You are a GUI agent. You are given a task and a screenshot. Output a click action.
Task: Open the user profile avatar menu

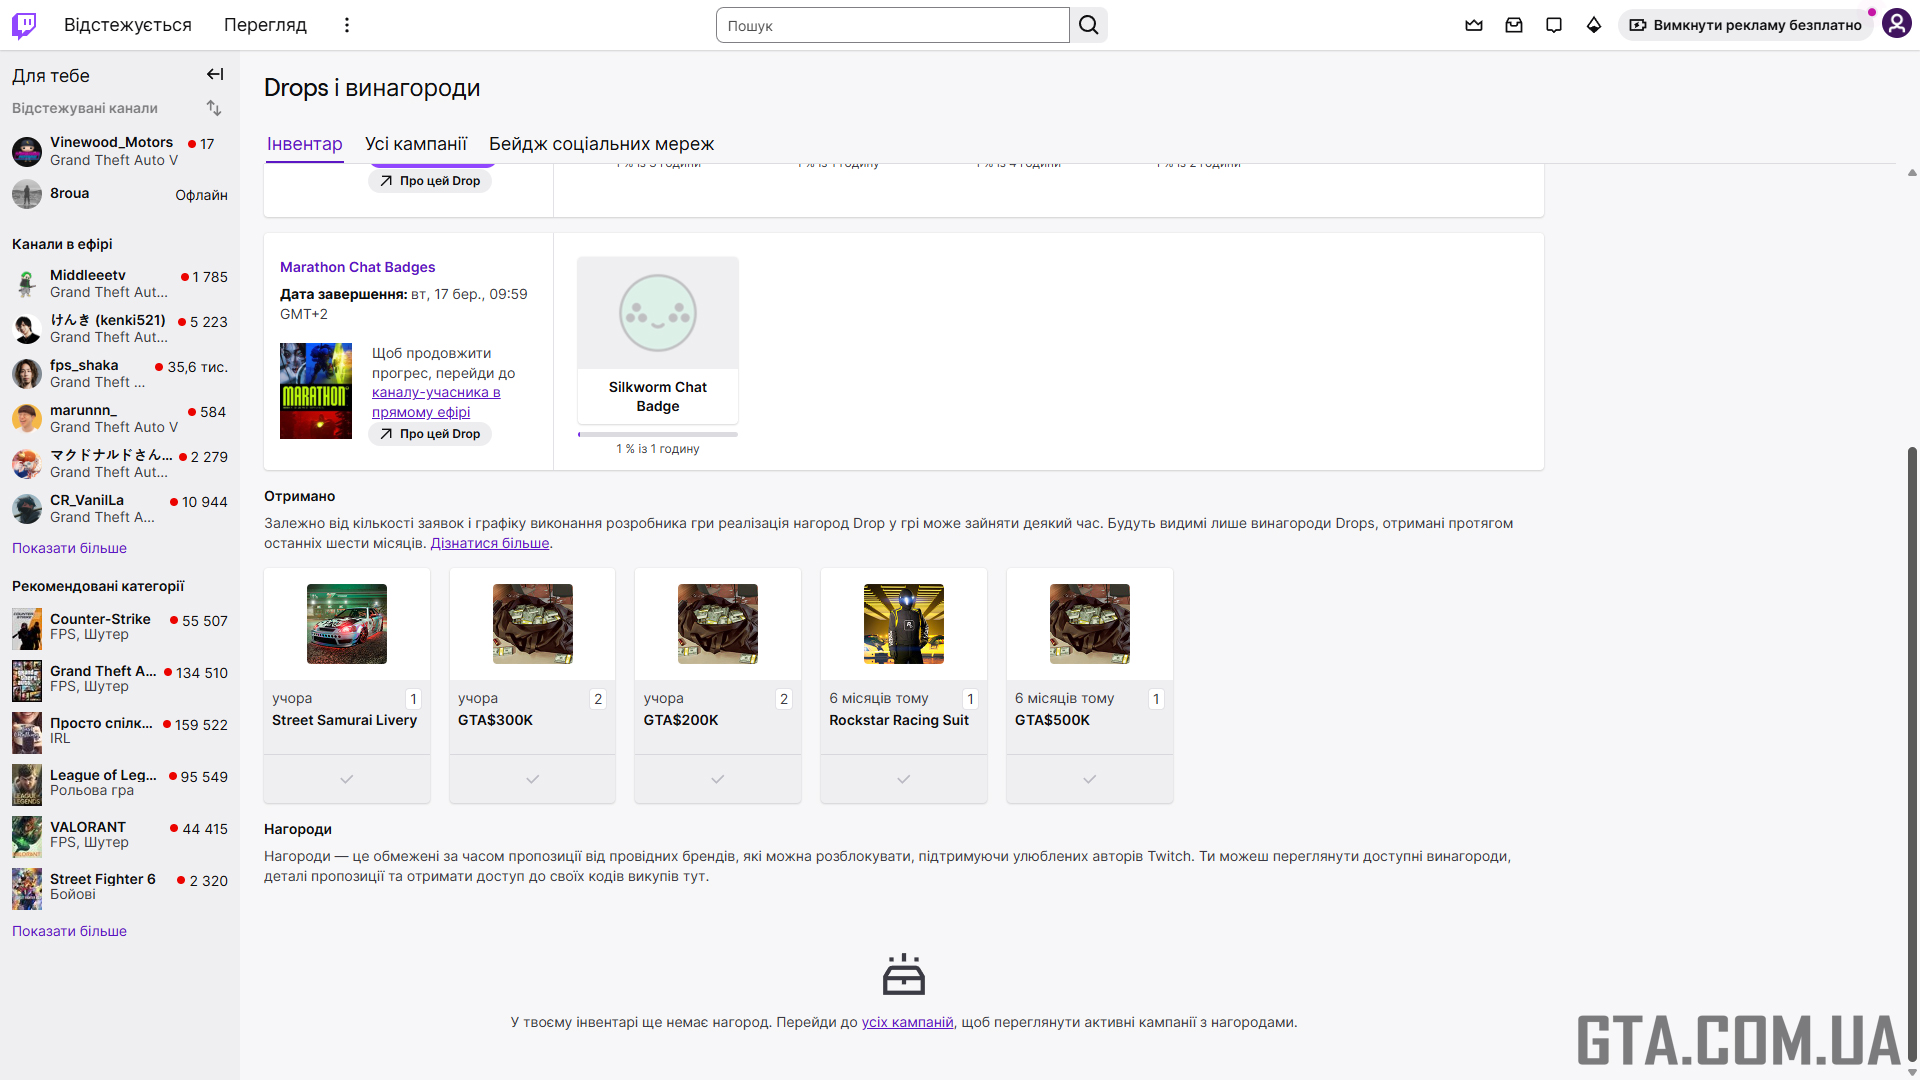[x=1896, y=24]
